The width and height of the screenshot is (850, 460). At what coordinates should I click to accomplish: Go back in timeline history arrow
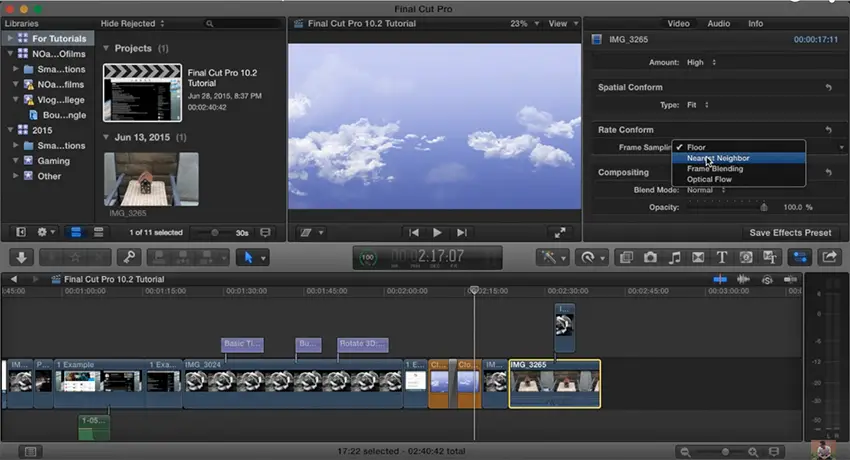click(x=14, y=280)
